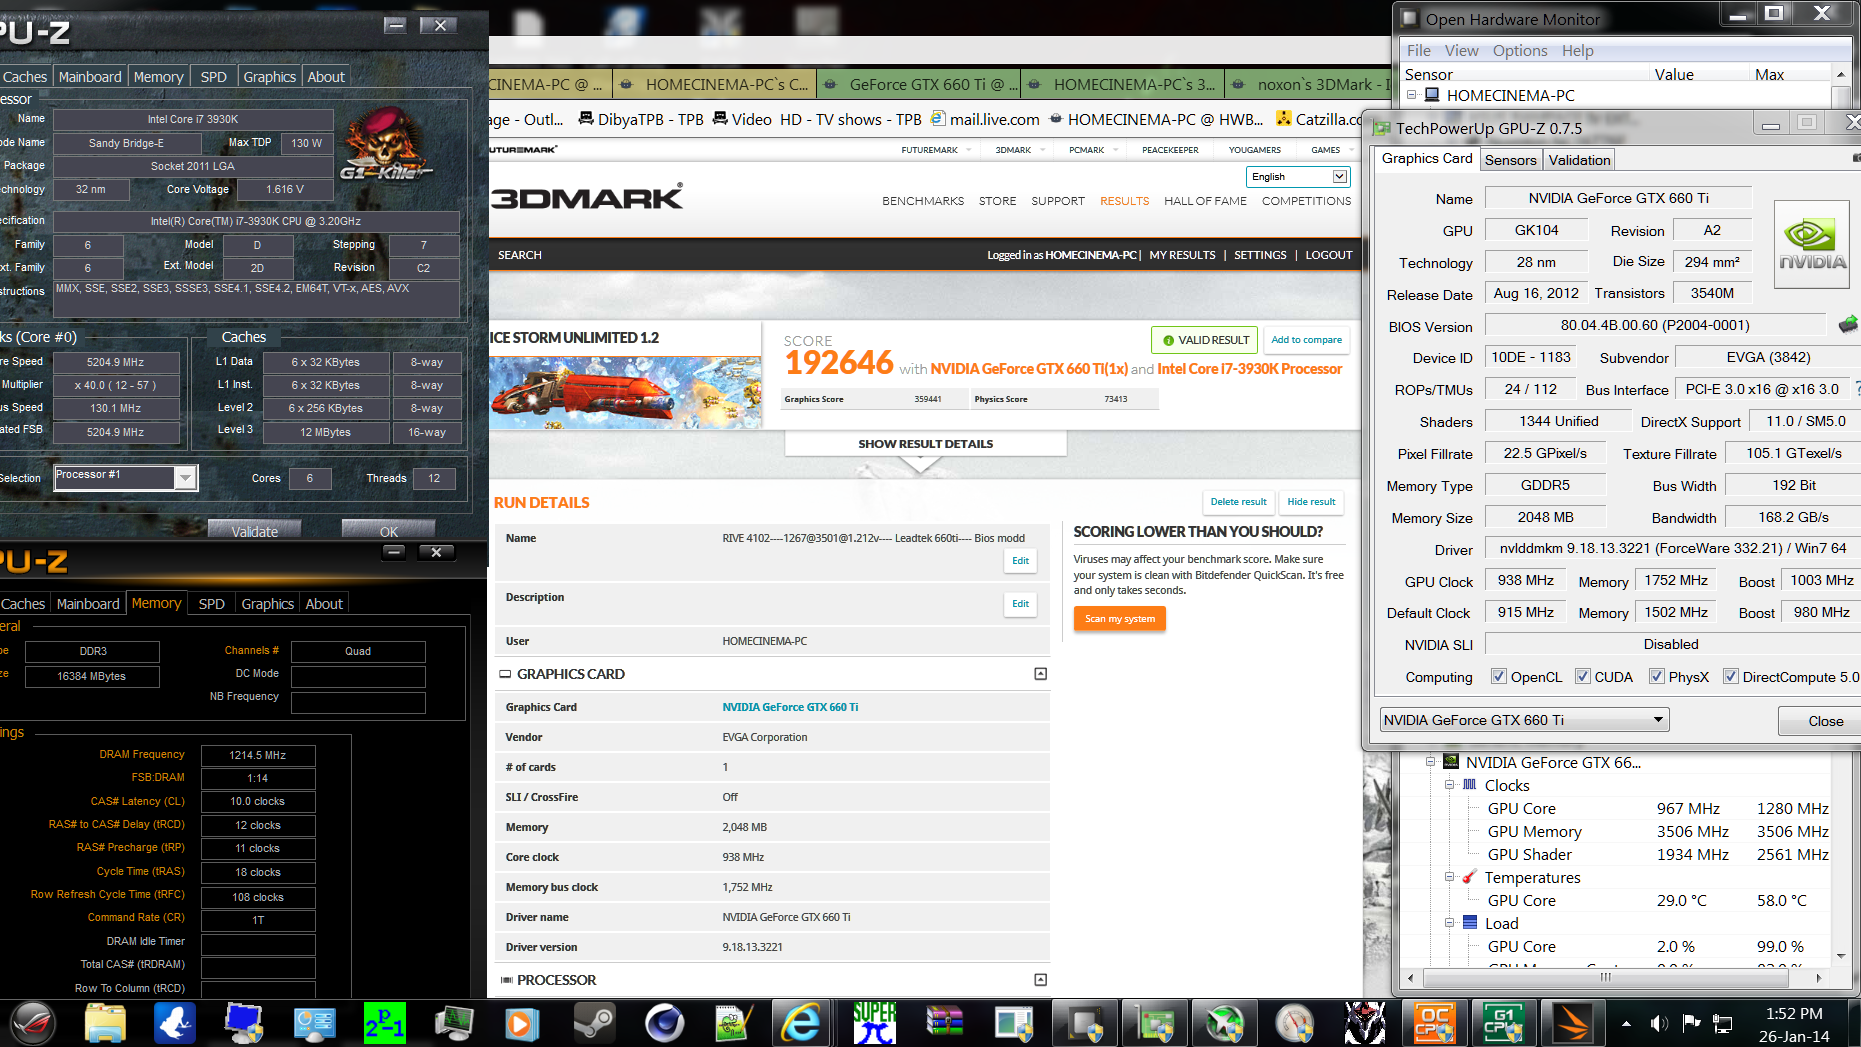
Task: Click the NVIDIA logo in GPU-Z
Action: [x=1812, y=245]
